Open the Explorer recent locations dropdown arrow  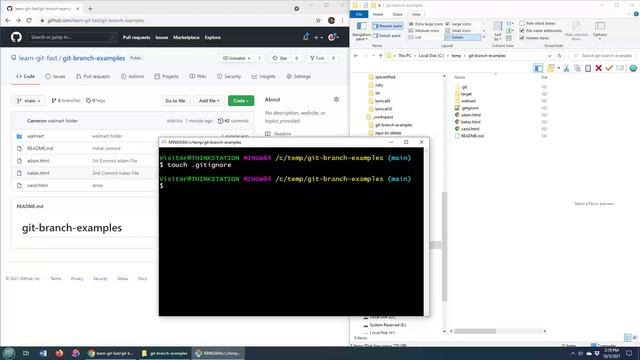[373, 56]
